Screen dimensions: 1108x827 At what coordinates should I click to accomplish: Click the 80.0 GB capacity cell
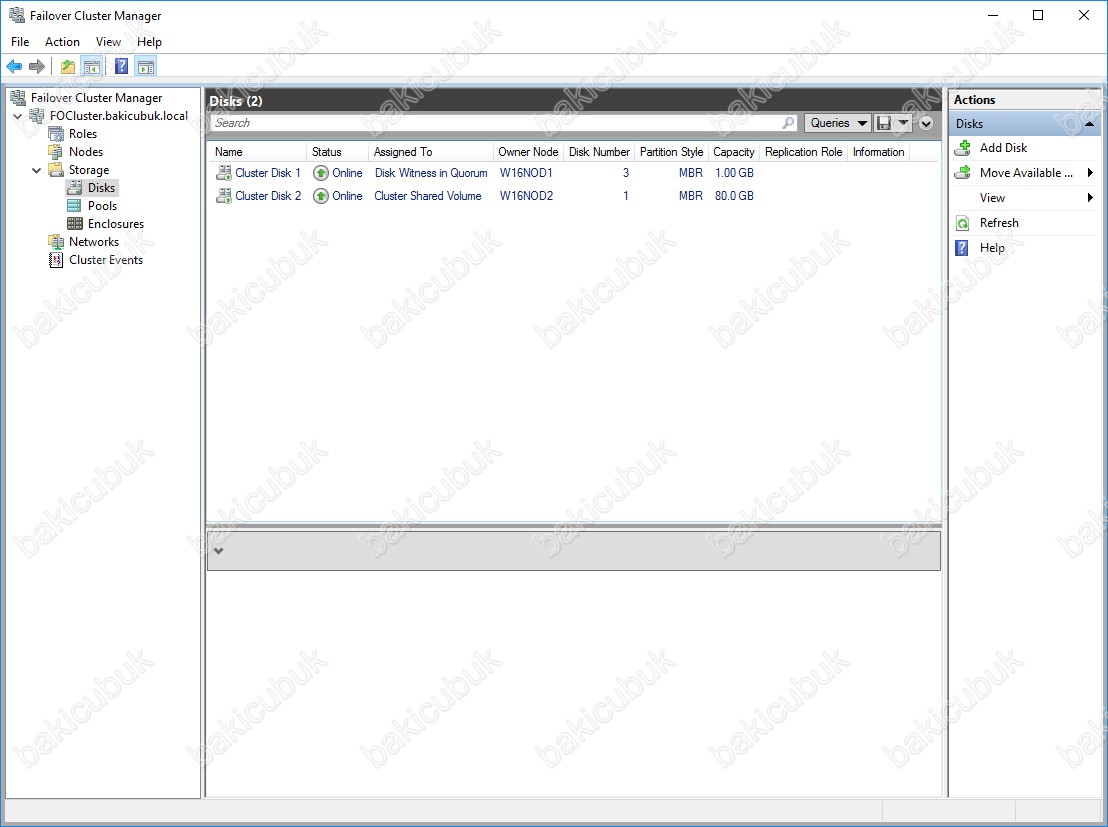tap(734, 196)
